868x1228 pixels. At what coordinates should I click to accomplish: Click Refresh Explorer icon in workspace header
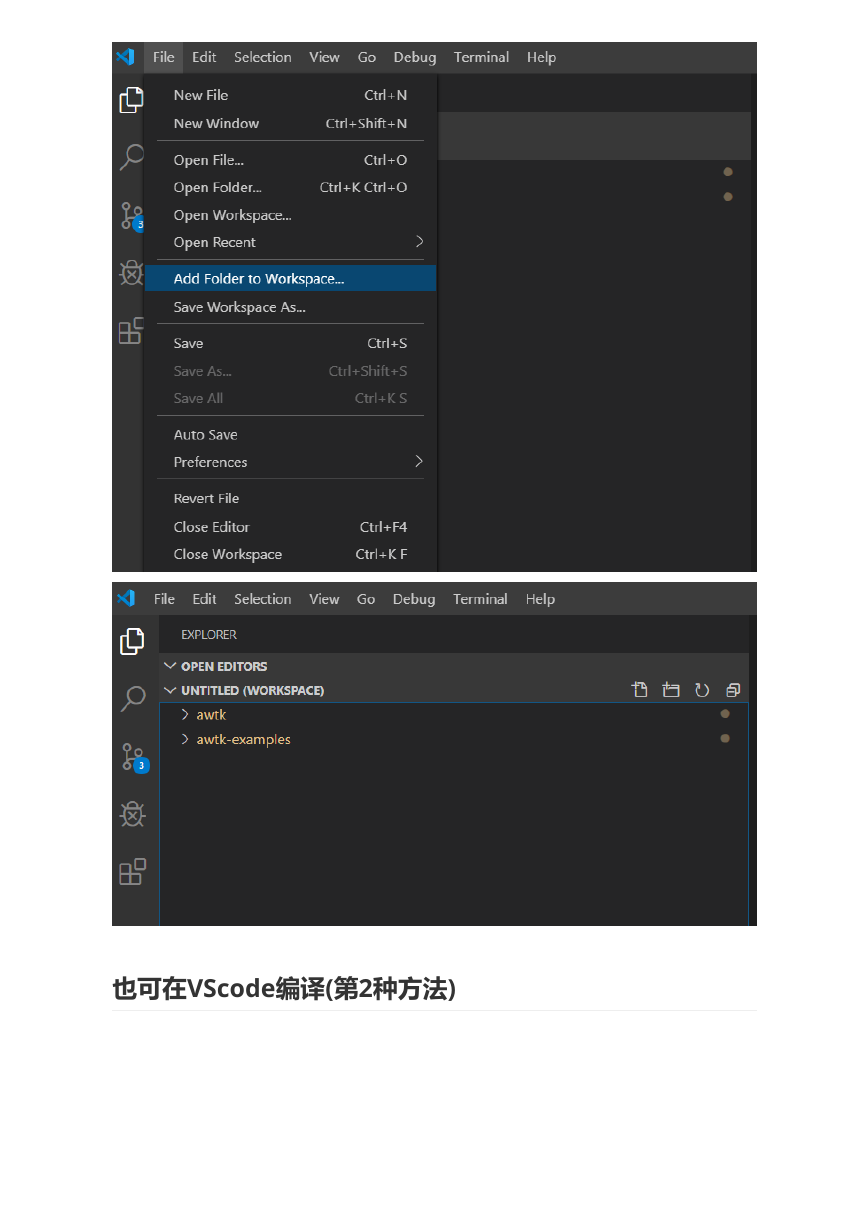pos(702,690)
